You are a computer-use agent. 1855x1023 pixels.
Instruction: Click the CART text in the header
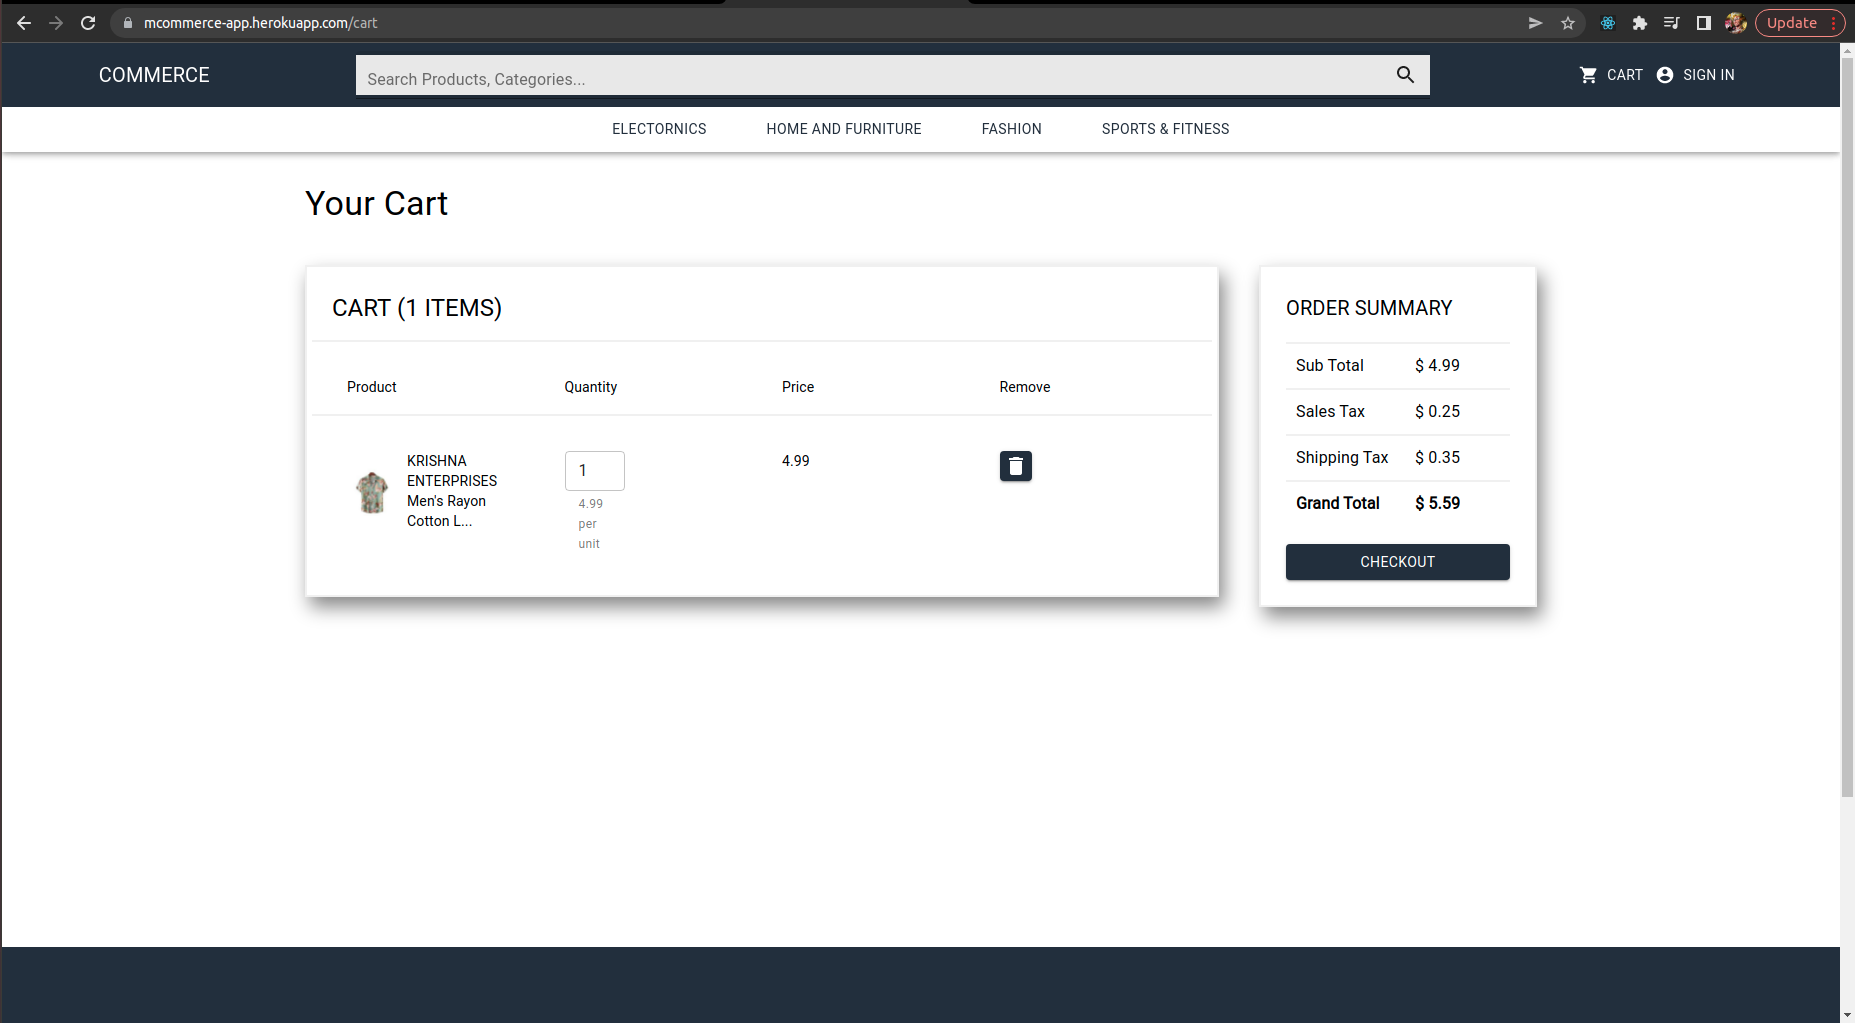[x=1624, y=75]
